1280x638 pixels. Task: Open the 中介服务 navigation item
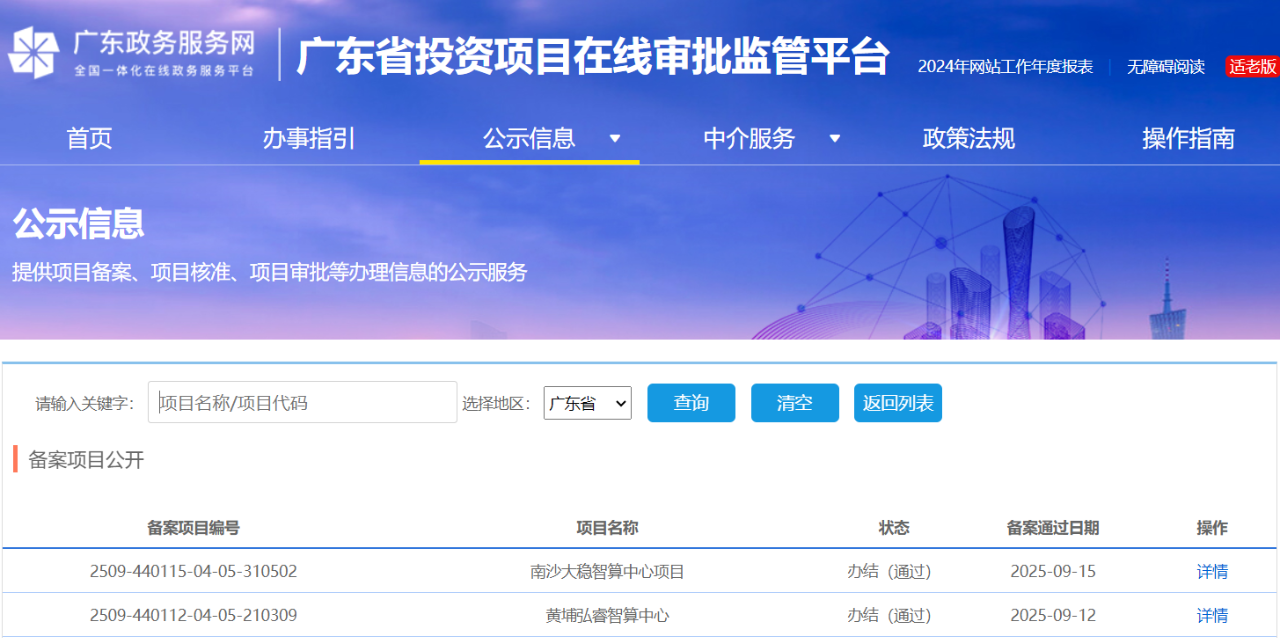(749, 139)
